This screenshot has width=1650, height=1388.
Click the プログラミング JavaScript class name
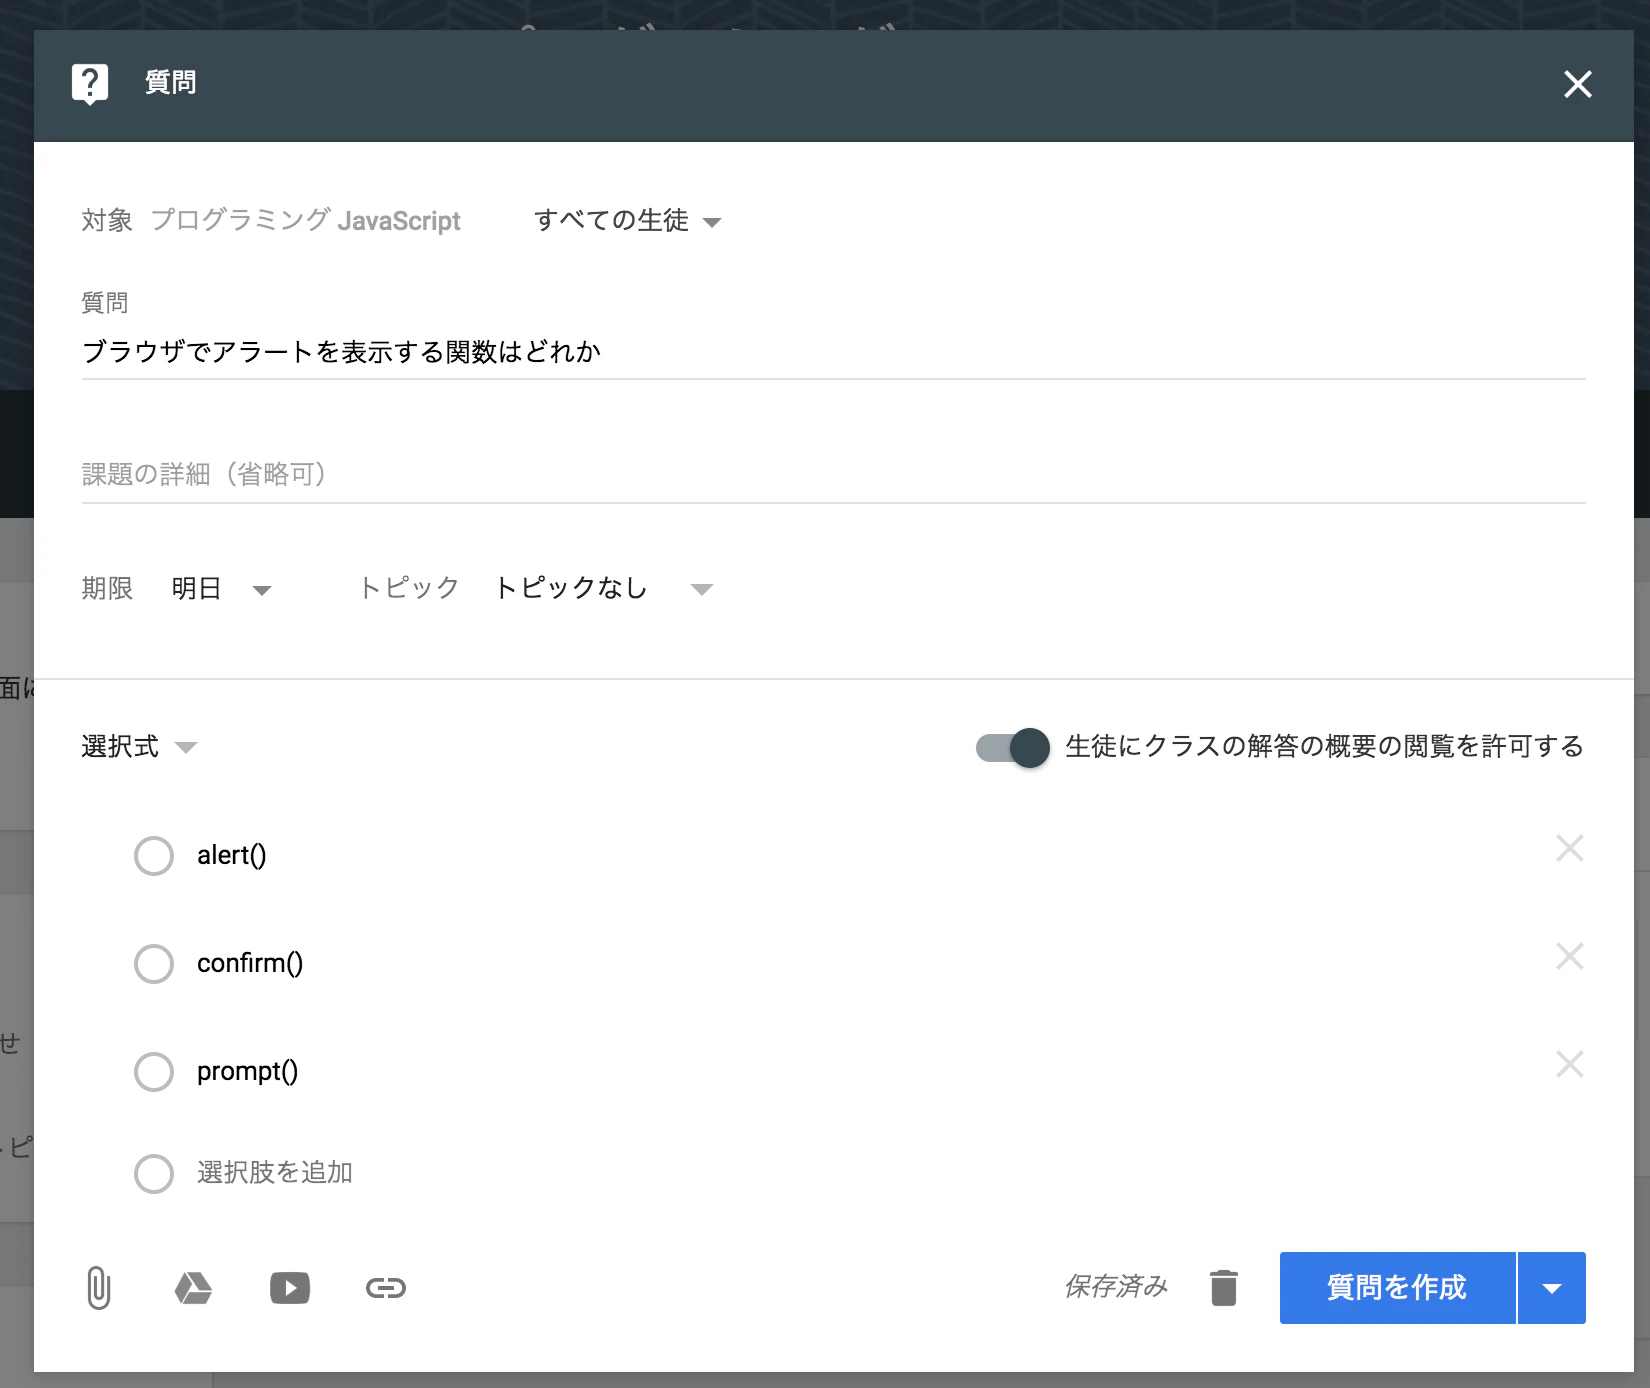[306, 221]
